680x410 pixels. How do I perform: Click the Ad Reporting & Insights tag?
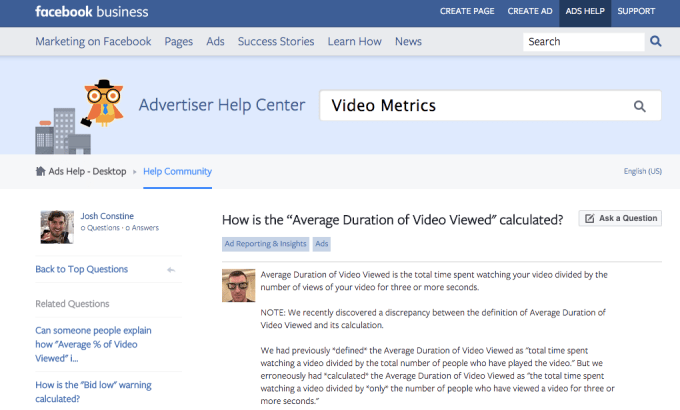click(265, 243)
